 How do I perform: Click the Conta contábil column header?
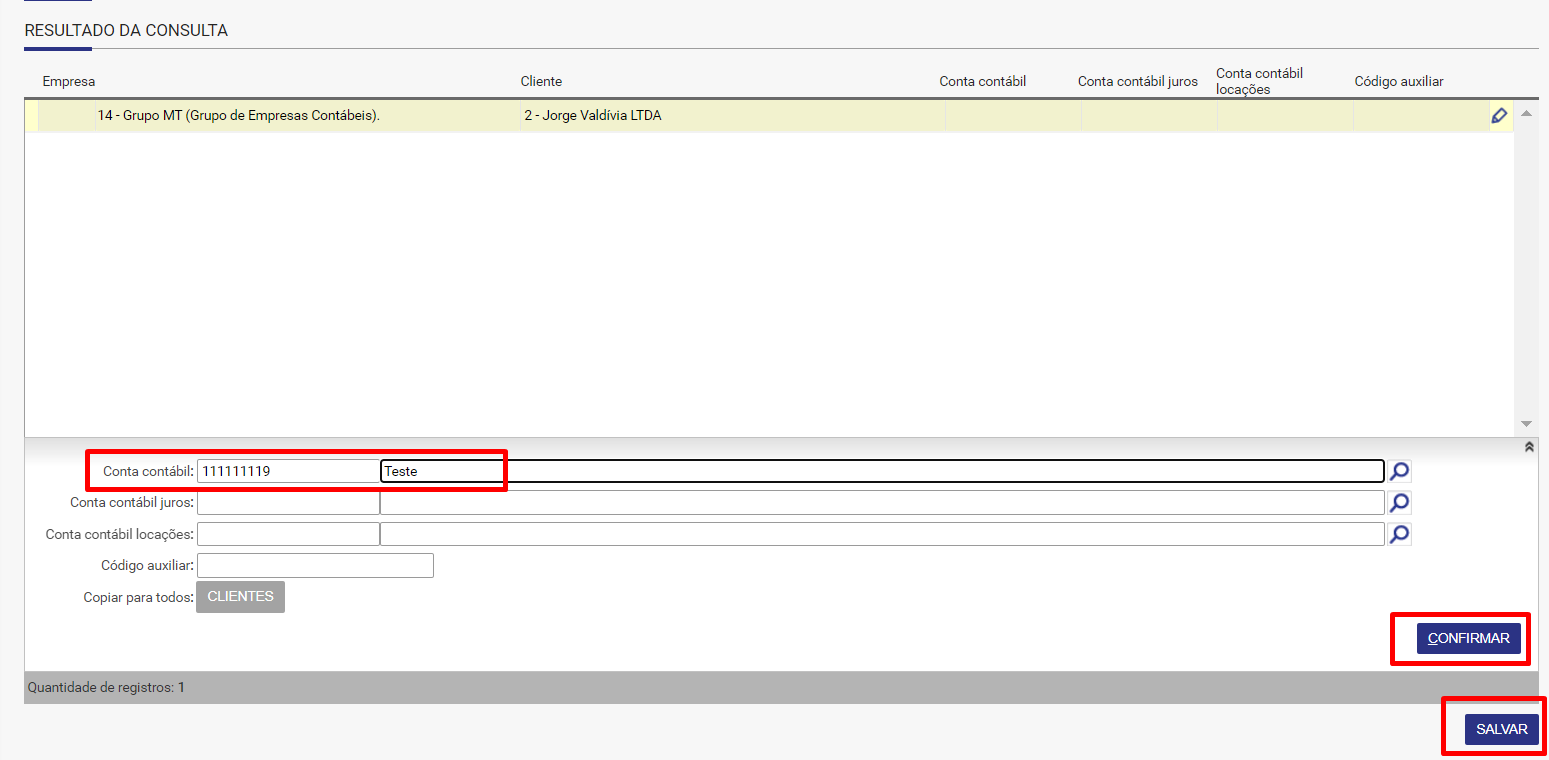pos(983,81)
